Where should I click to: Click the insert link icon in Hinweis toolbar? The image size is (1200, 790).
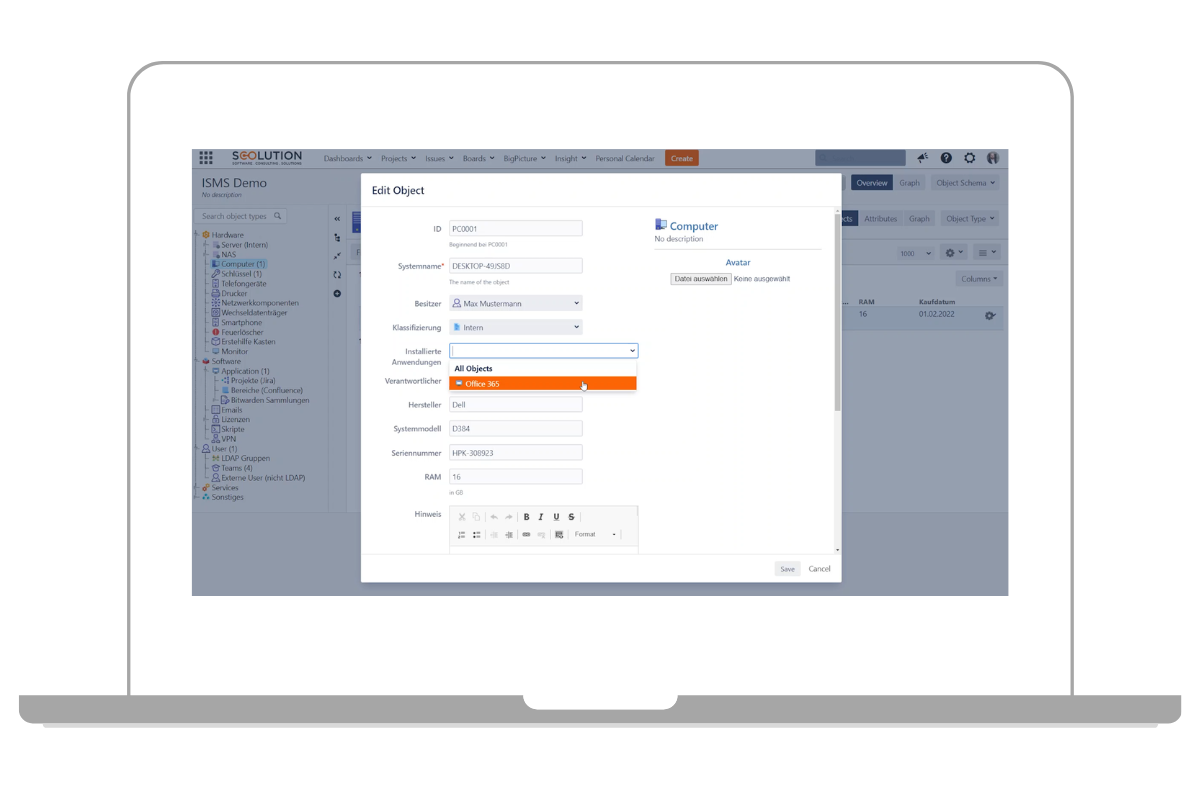point(526,535)
